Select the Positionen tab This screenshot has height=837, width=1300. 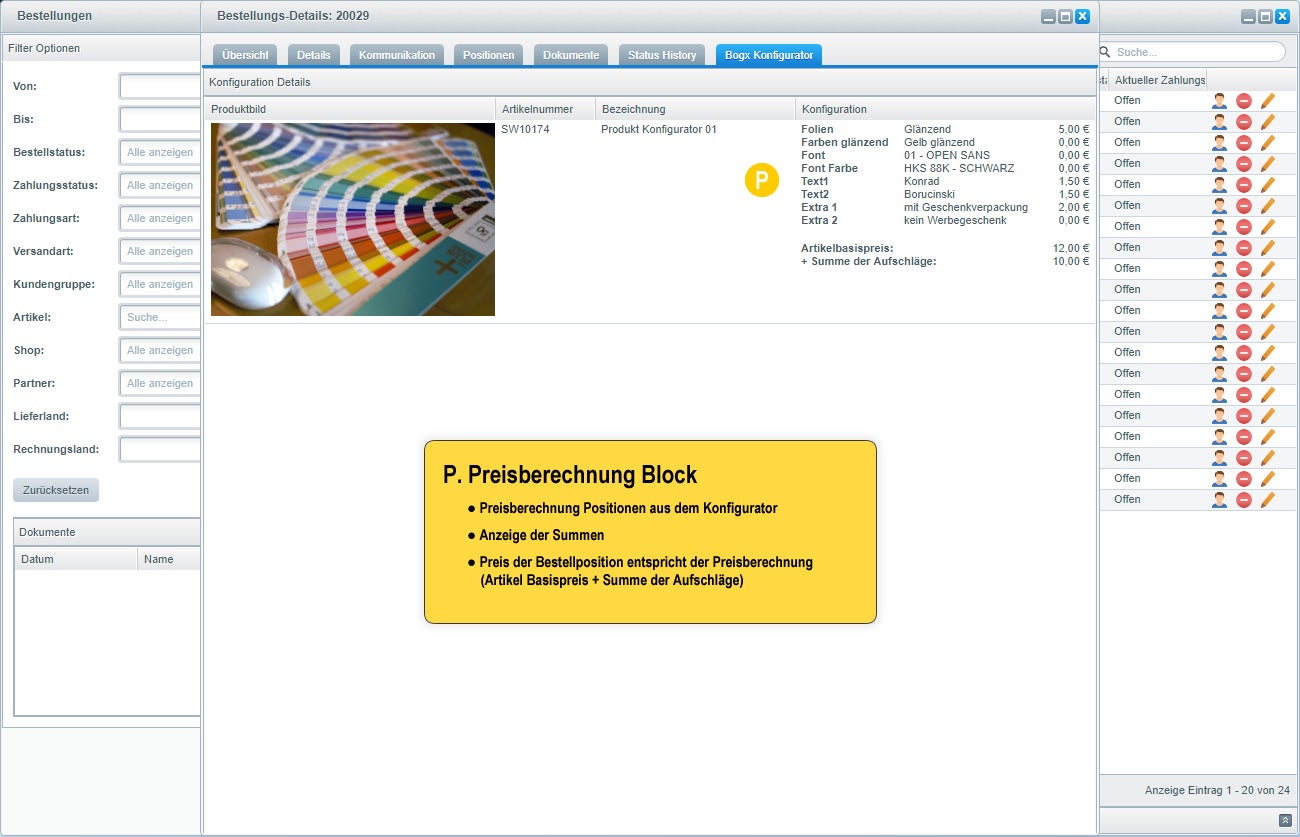point(489,55)
